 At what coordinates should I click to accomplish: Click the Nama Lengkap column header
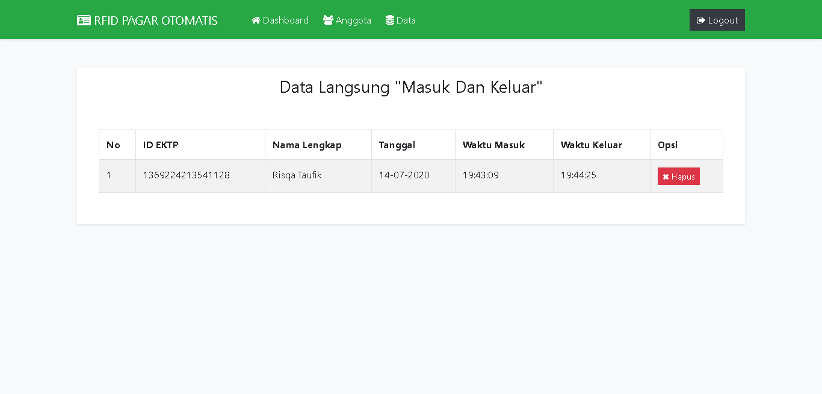[x=318, y=145]
